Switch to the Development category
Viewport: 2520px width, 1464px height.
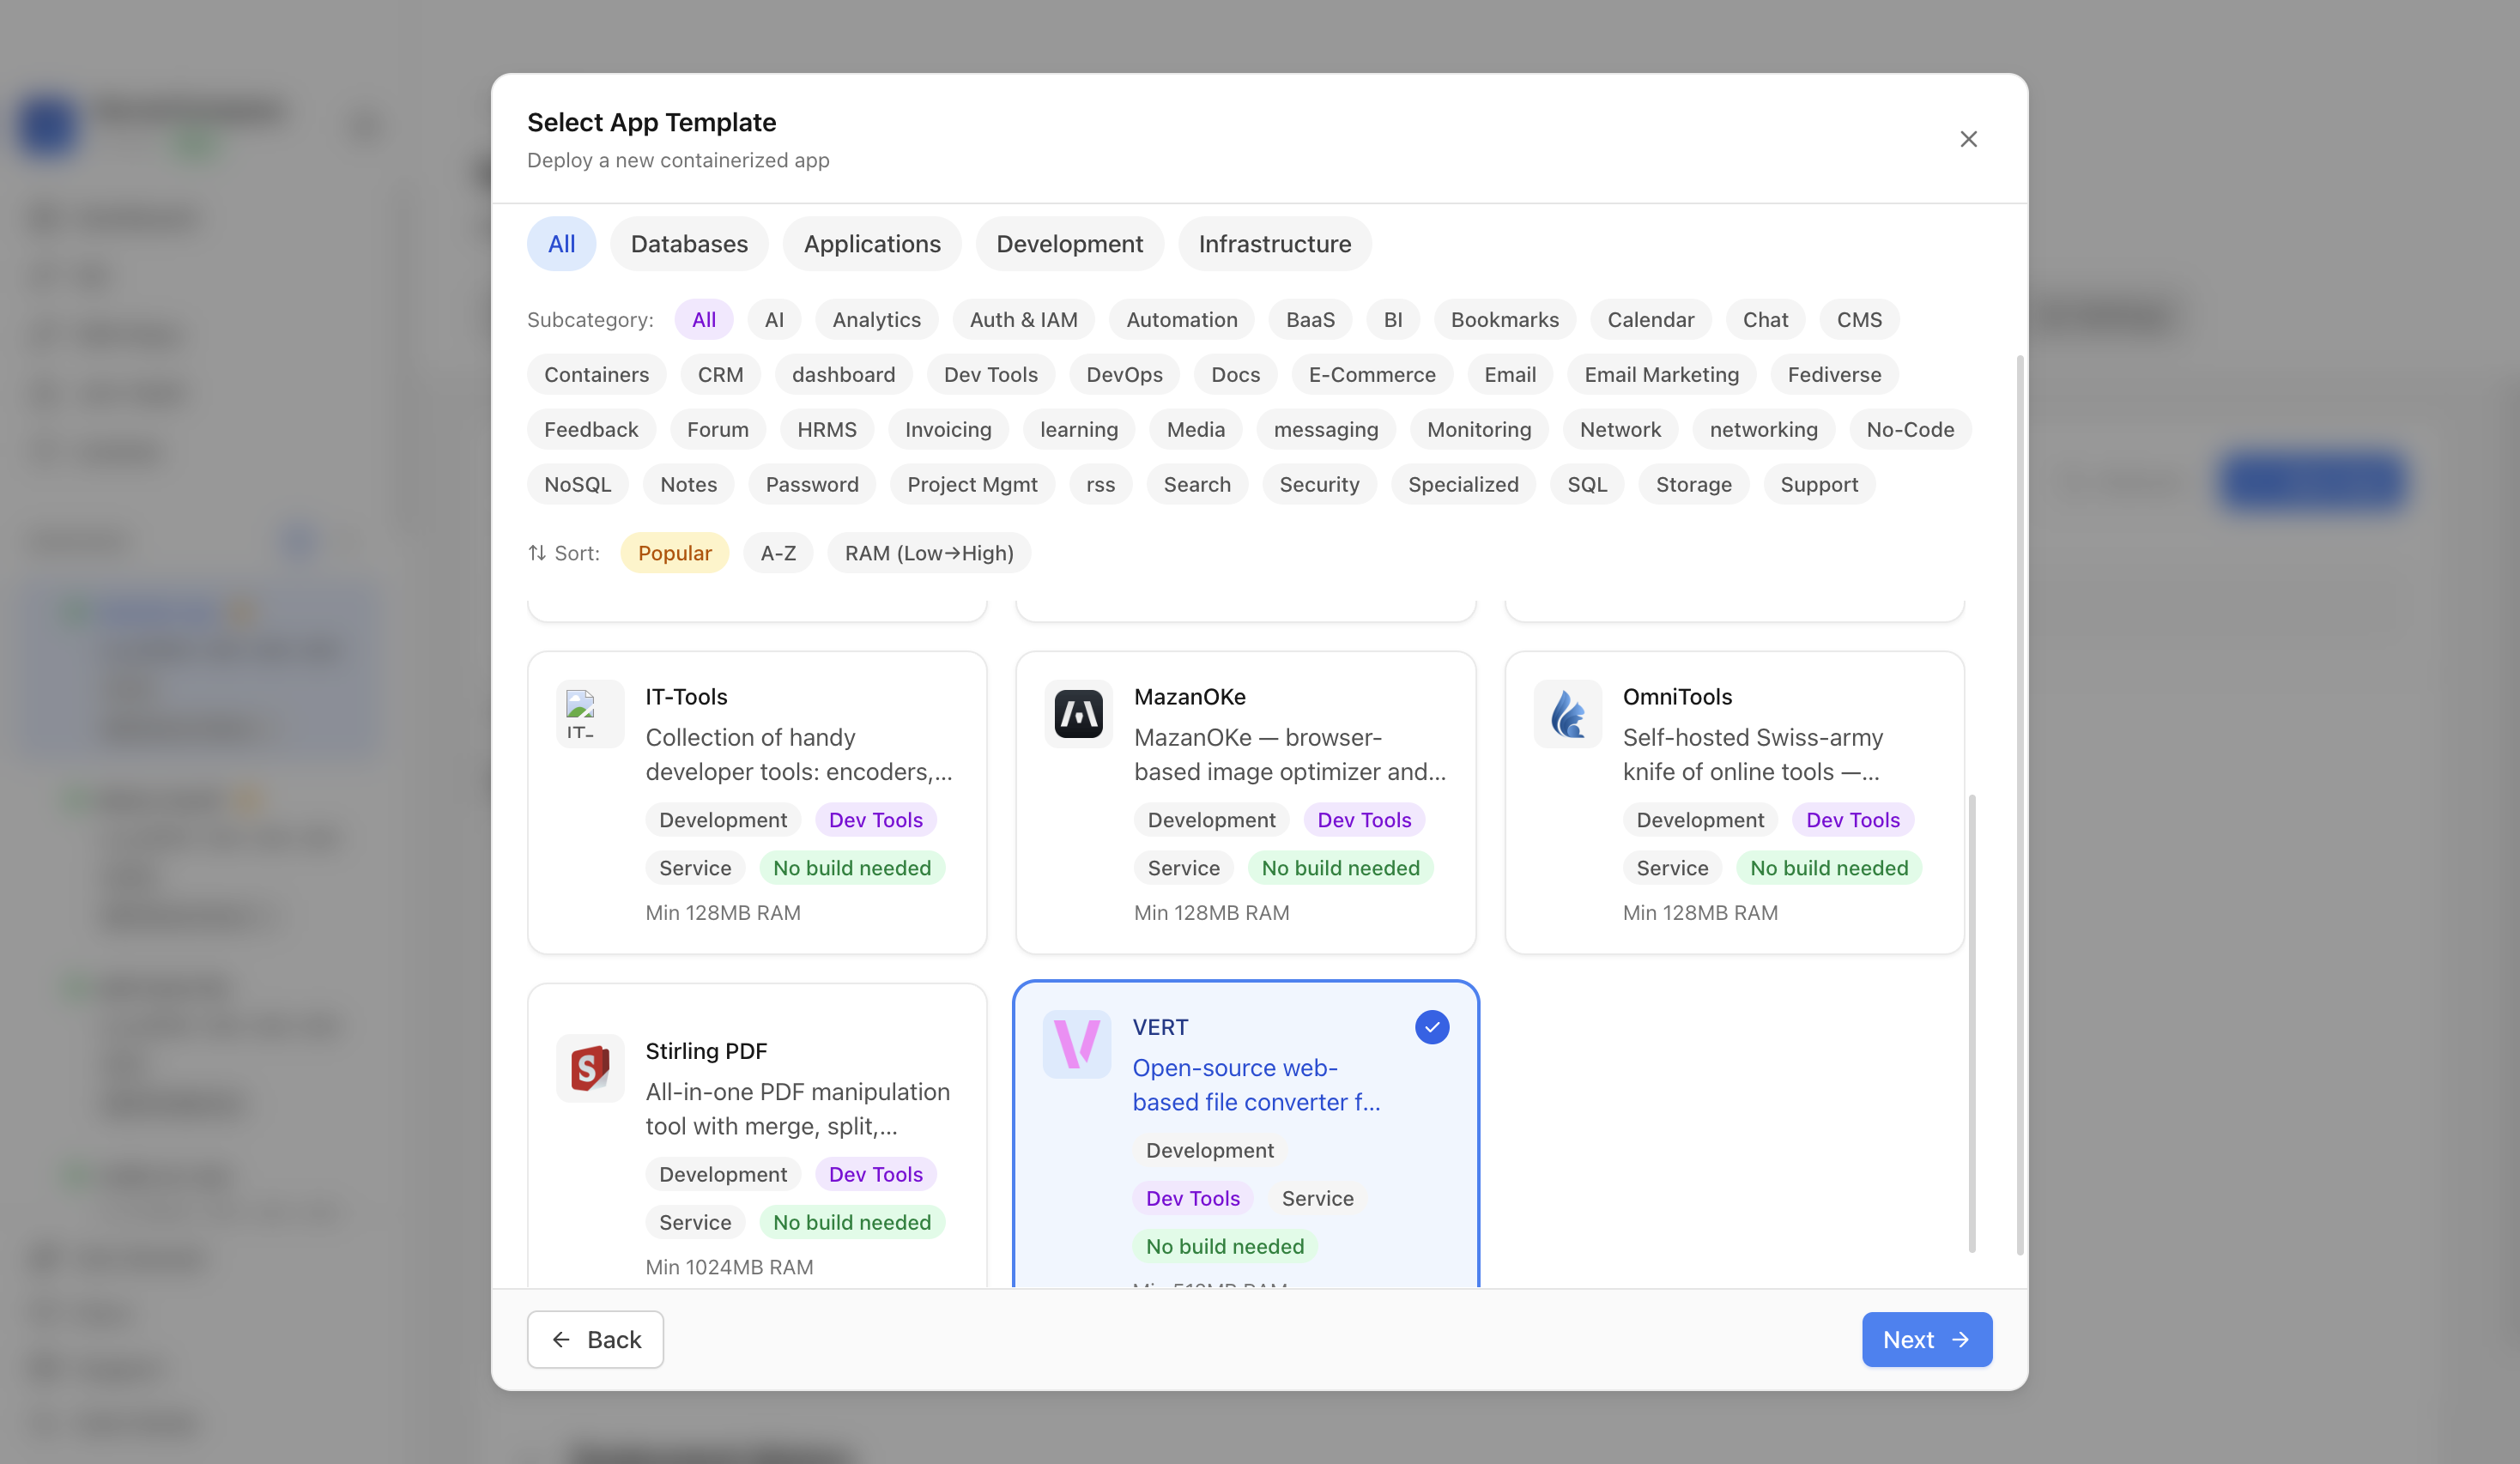pos(1069,244)
